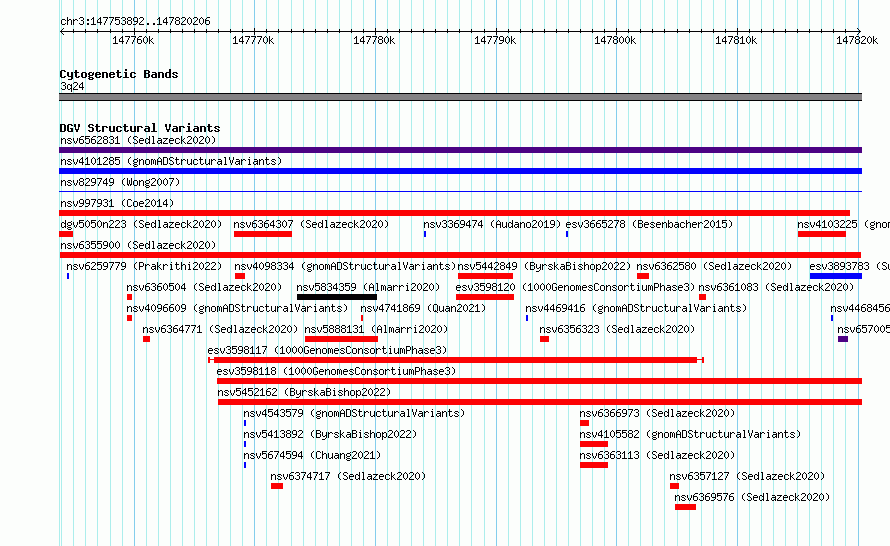Viewport: 890px width, 546px height.
Task: Open nsv6357127 (Sedlazeck2020) label
Action: pos(747,476)
